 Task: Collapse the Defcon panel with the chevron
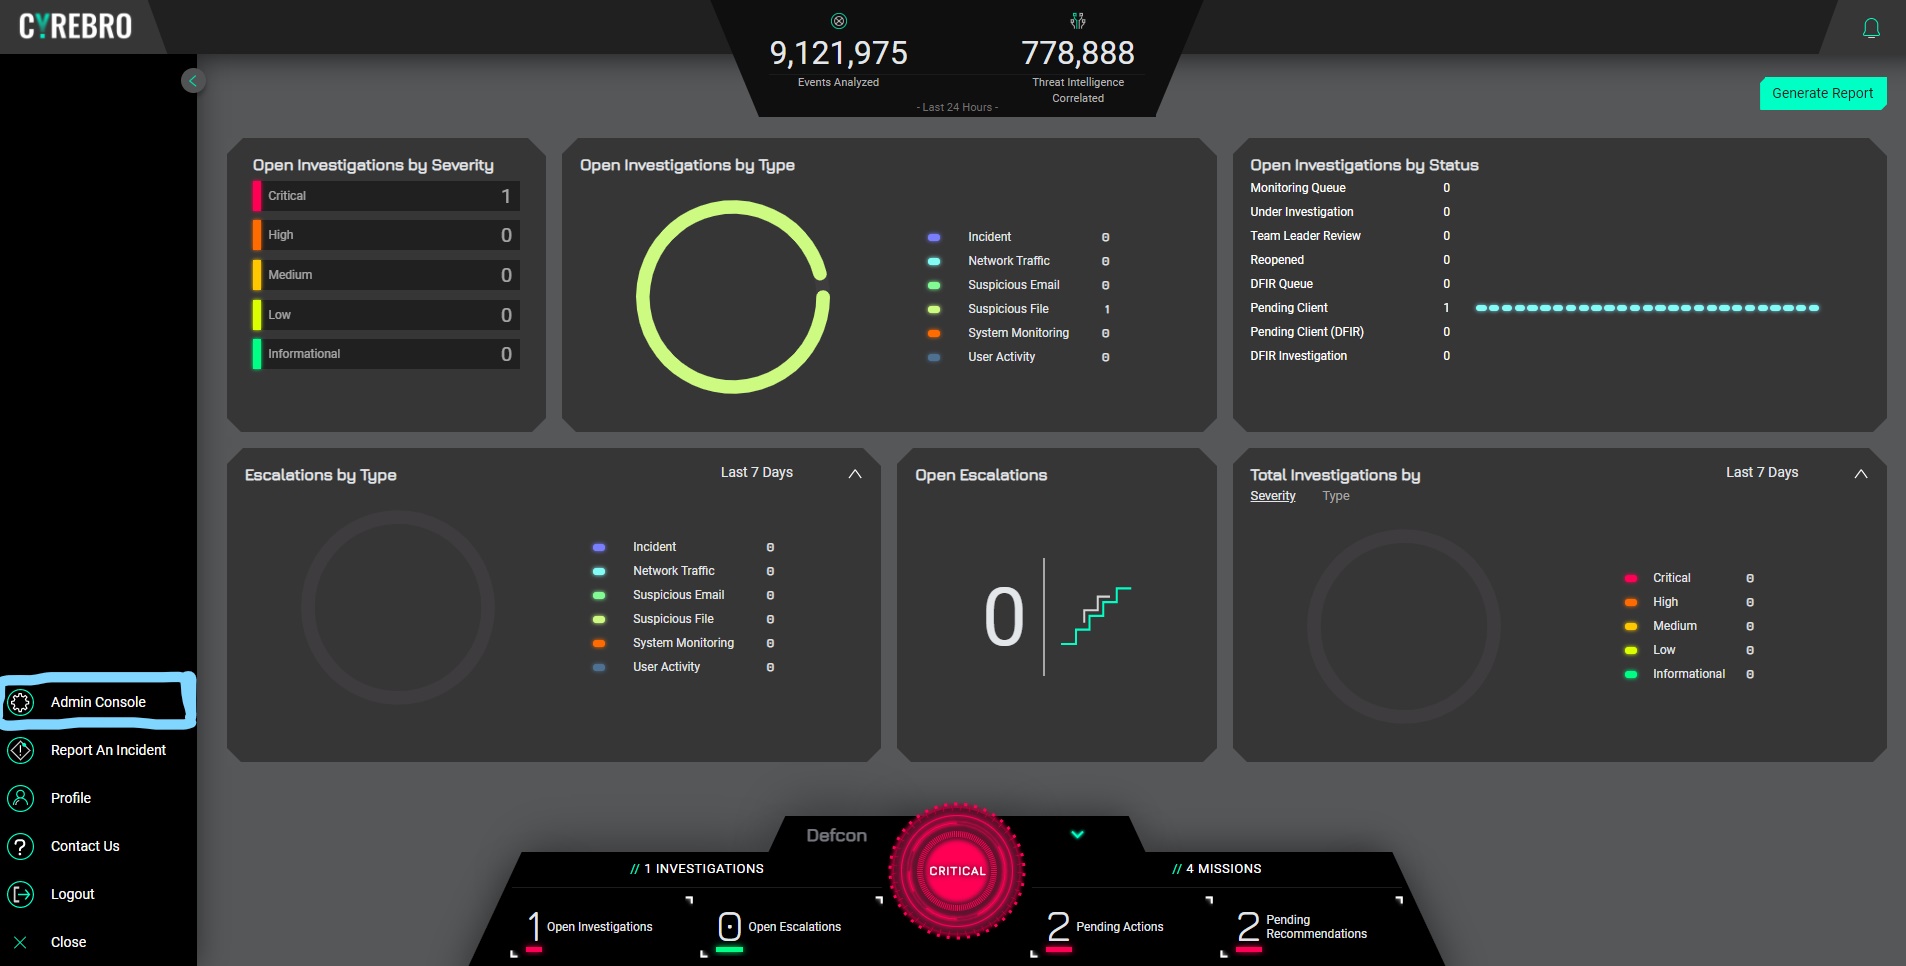pyautogui.click(x=1077, y=834)
